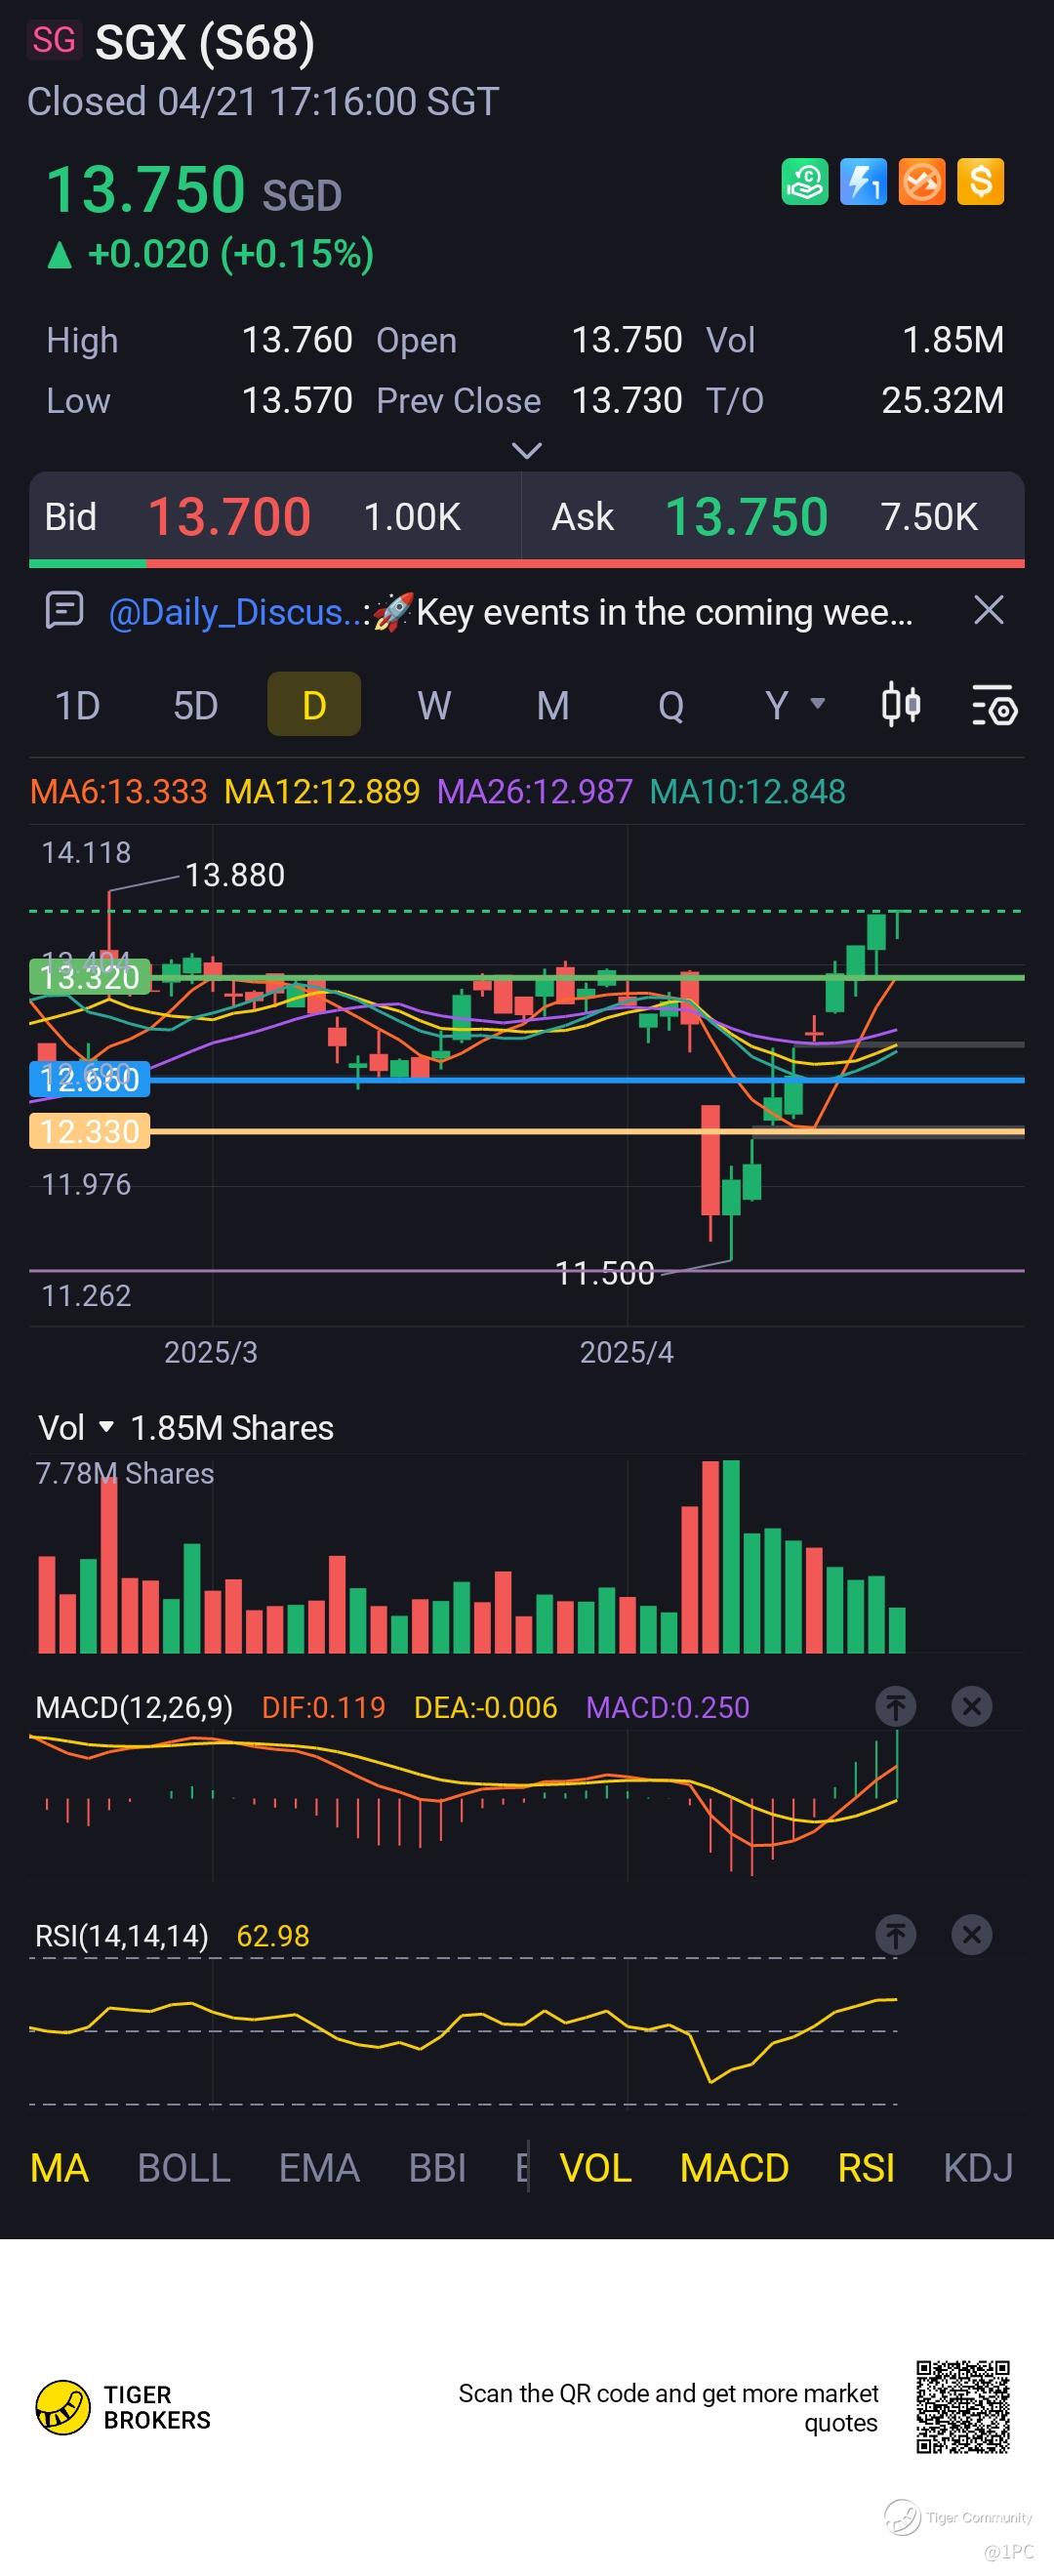Remove the MACD indicator panel
Image resolution: width=1054 pixels, height=2576 pixels.
pyautogui.click(x=971, y=1706)
